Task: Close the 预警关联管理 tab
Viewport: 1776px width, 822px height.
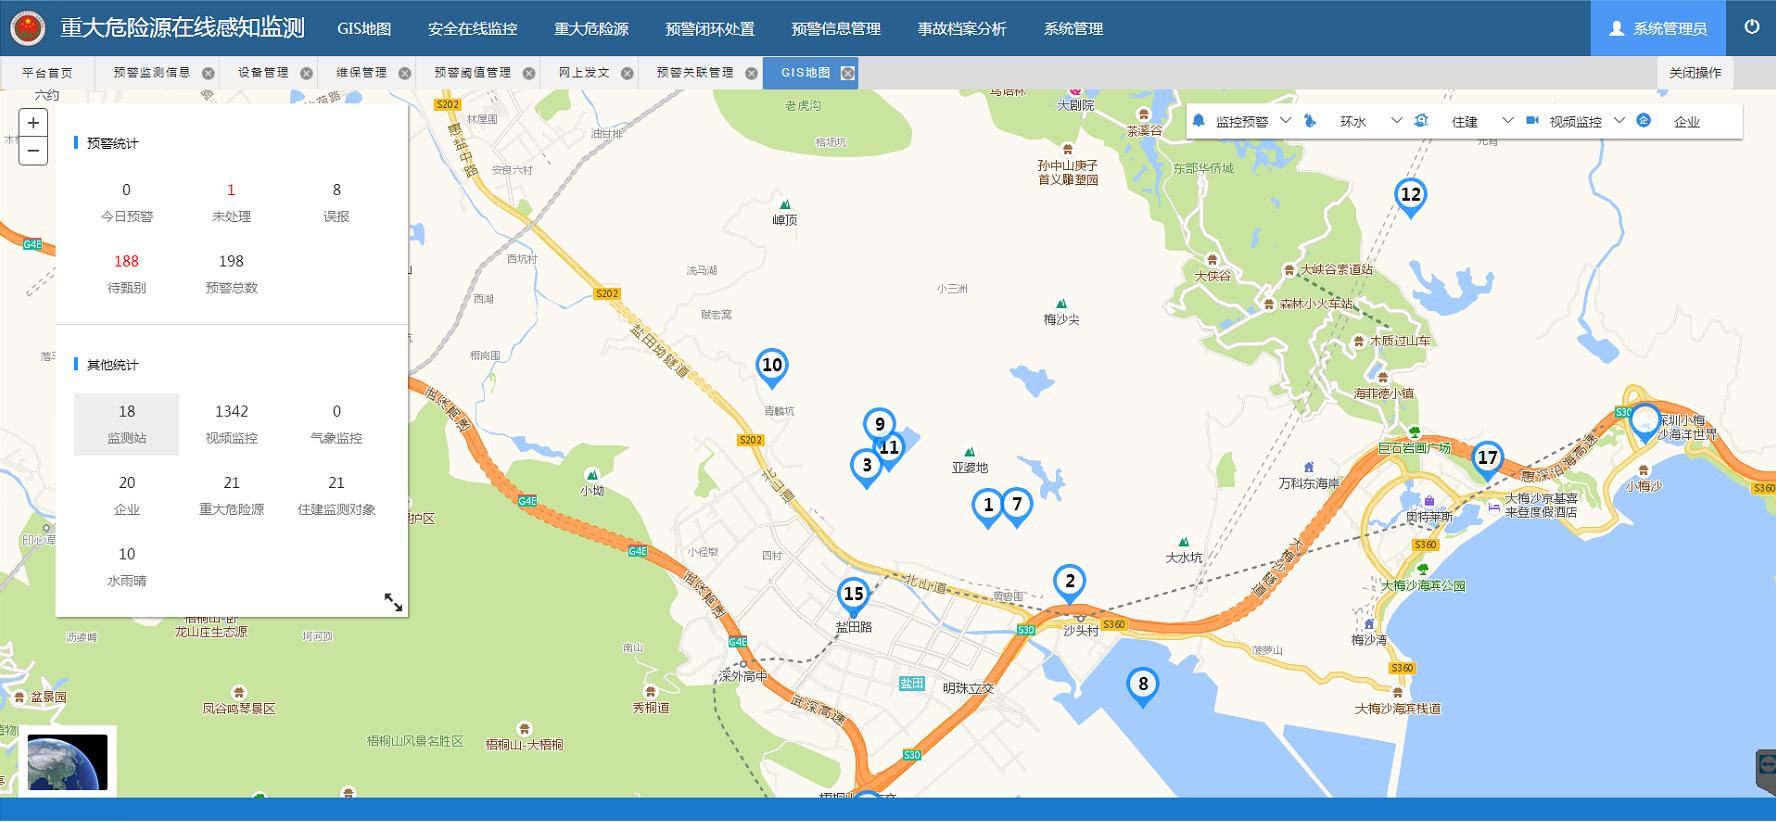Action: tap(751, 73)
